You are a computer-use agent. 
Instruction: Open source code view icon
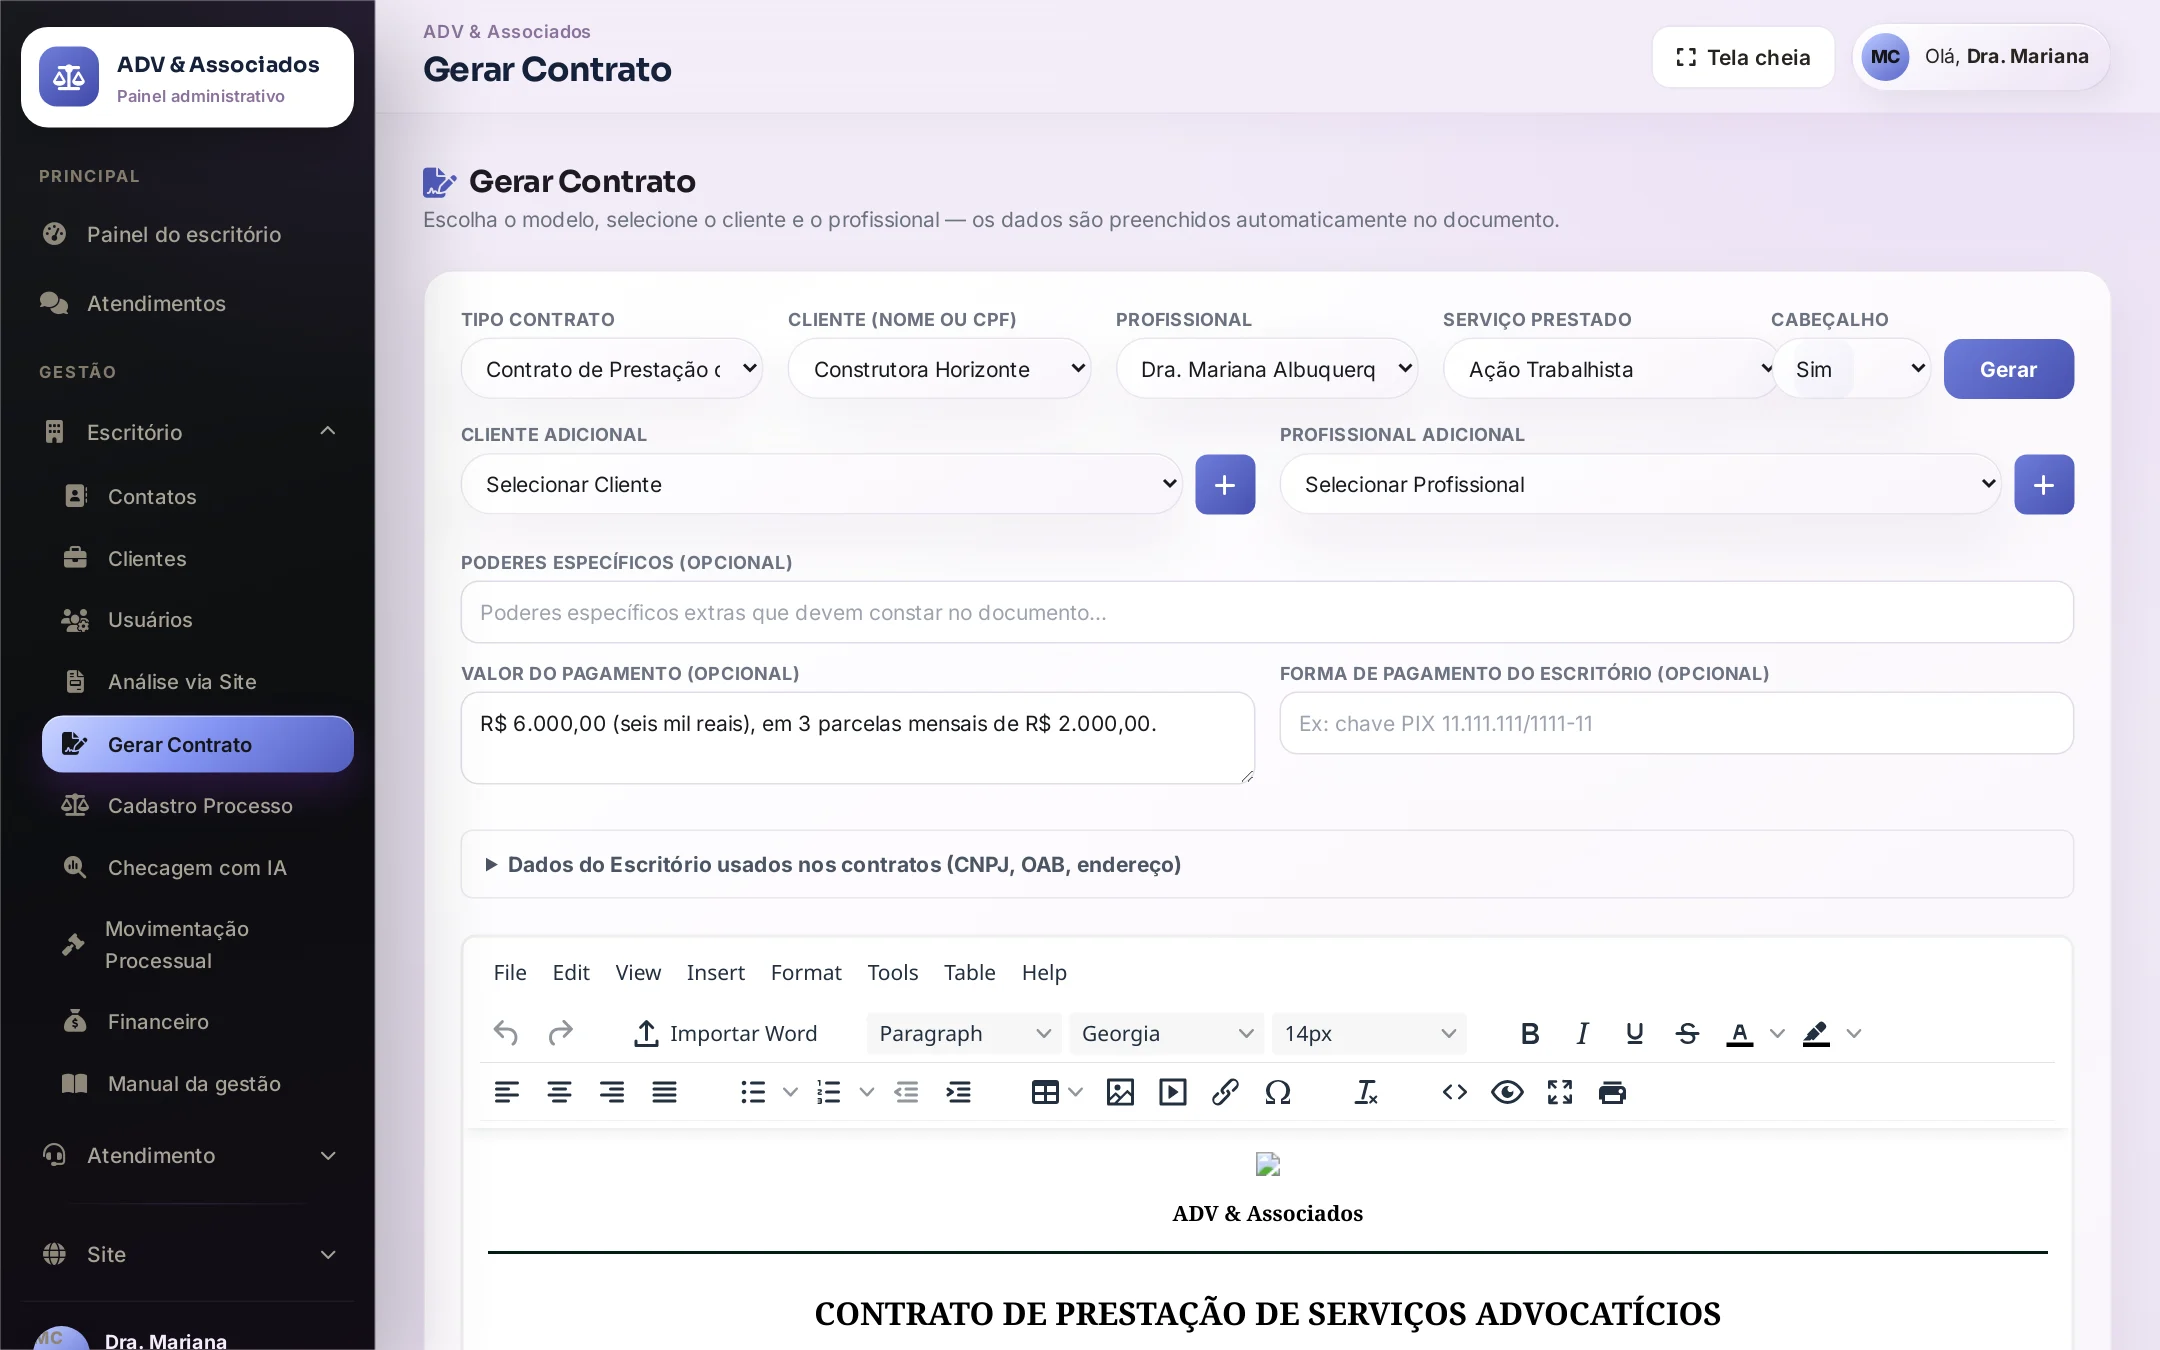[1455, 1092]
